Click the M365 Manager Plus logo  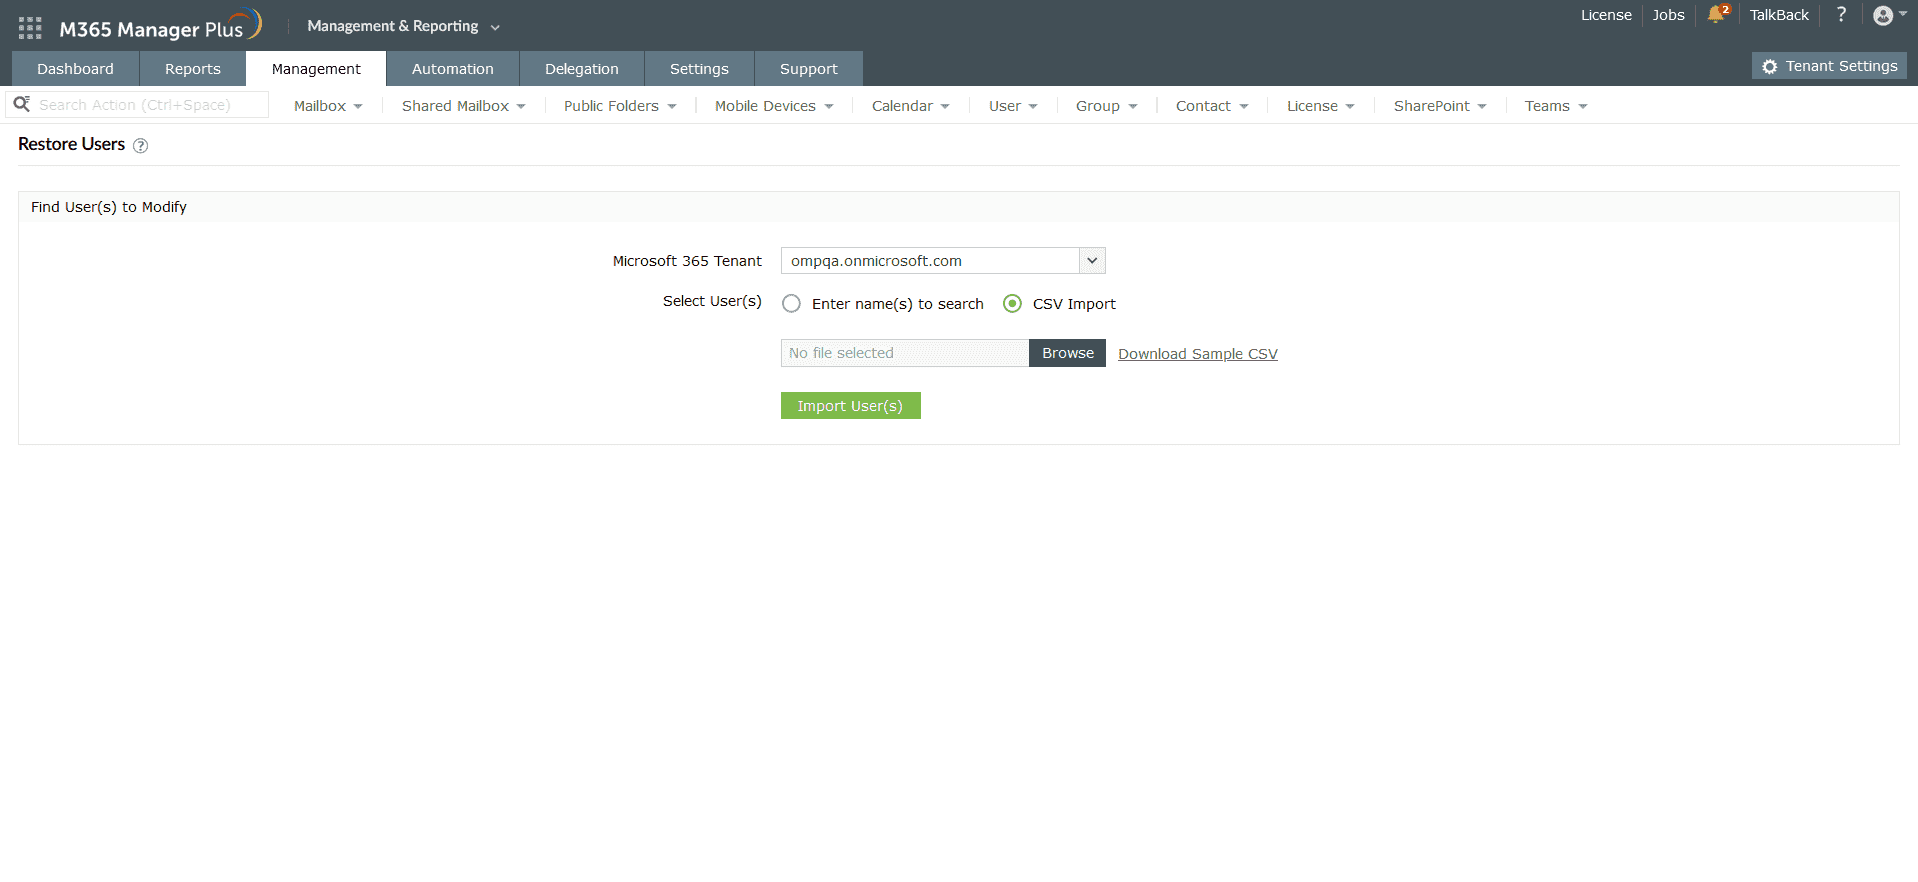(x=160, y=26)
